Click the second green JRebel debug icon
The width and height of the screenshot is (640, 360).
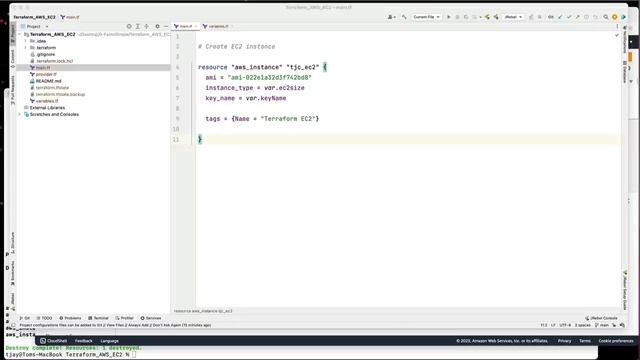pyautogui.click(x=496, y=17)
